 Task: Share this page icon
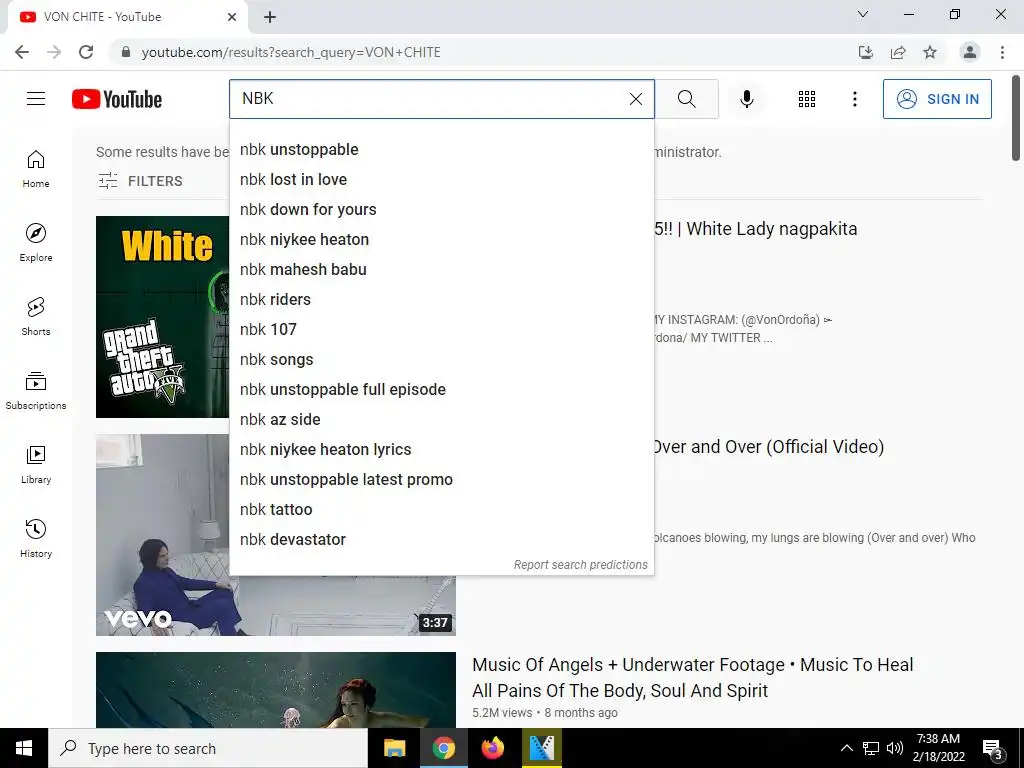[x=898, y=52]
